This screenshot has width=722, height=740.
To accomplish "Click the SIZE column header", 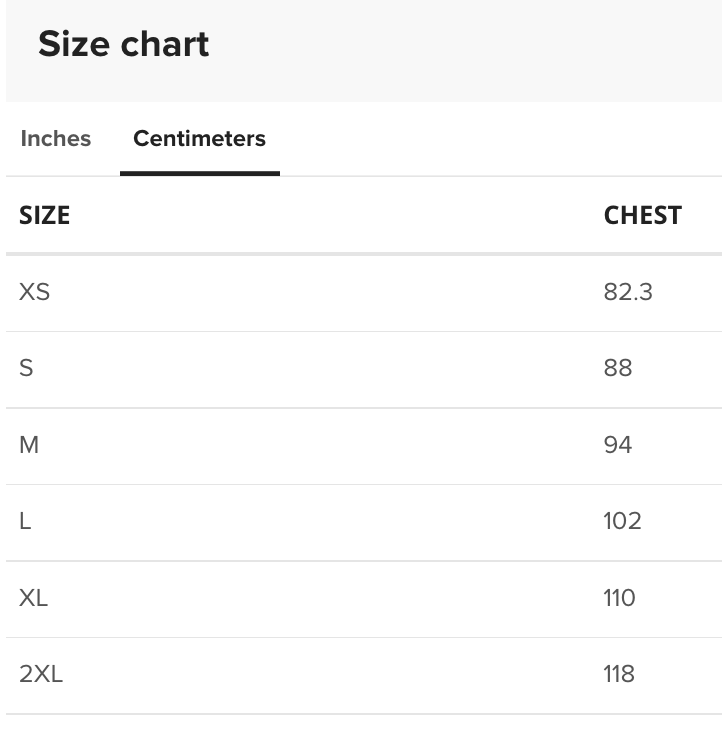I will (44, 215).
